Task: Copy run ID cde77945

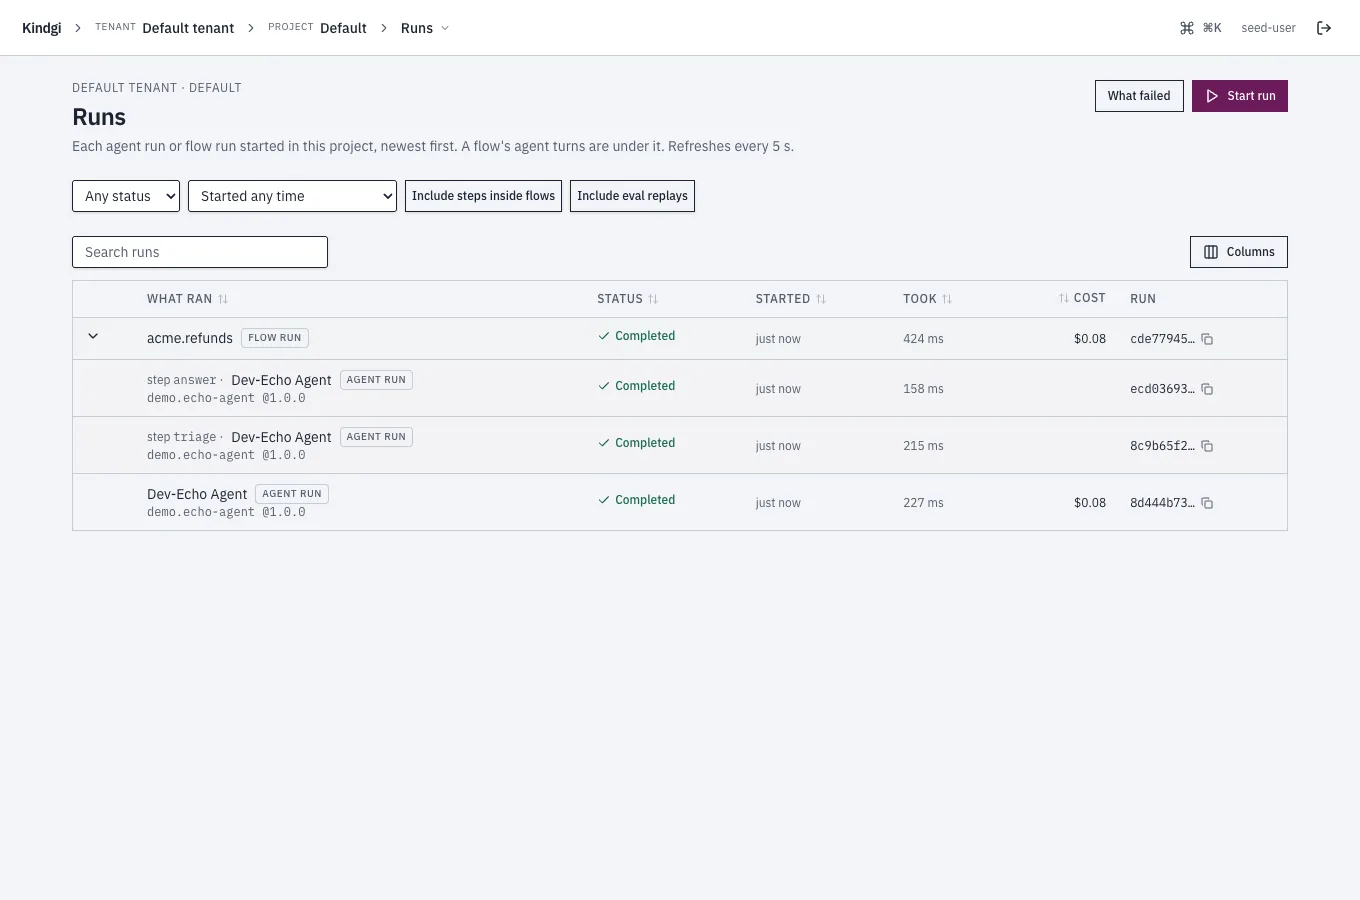Action: click(x=1207, y=339)
